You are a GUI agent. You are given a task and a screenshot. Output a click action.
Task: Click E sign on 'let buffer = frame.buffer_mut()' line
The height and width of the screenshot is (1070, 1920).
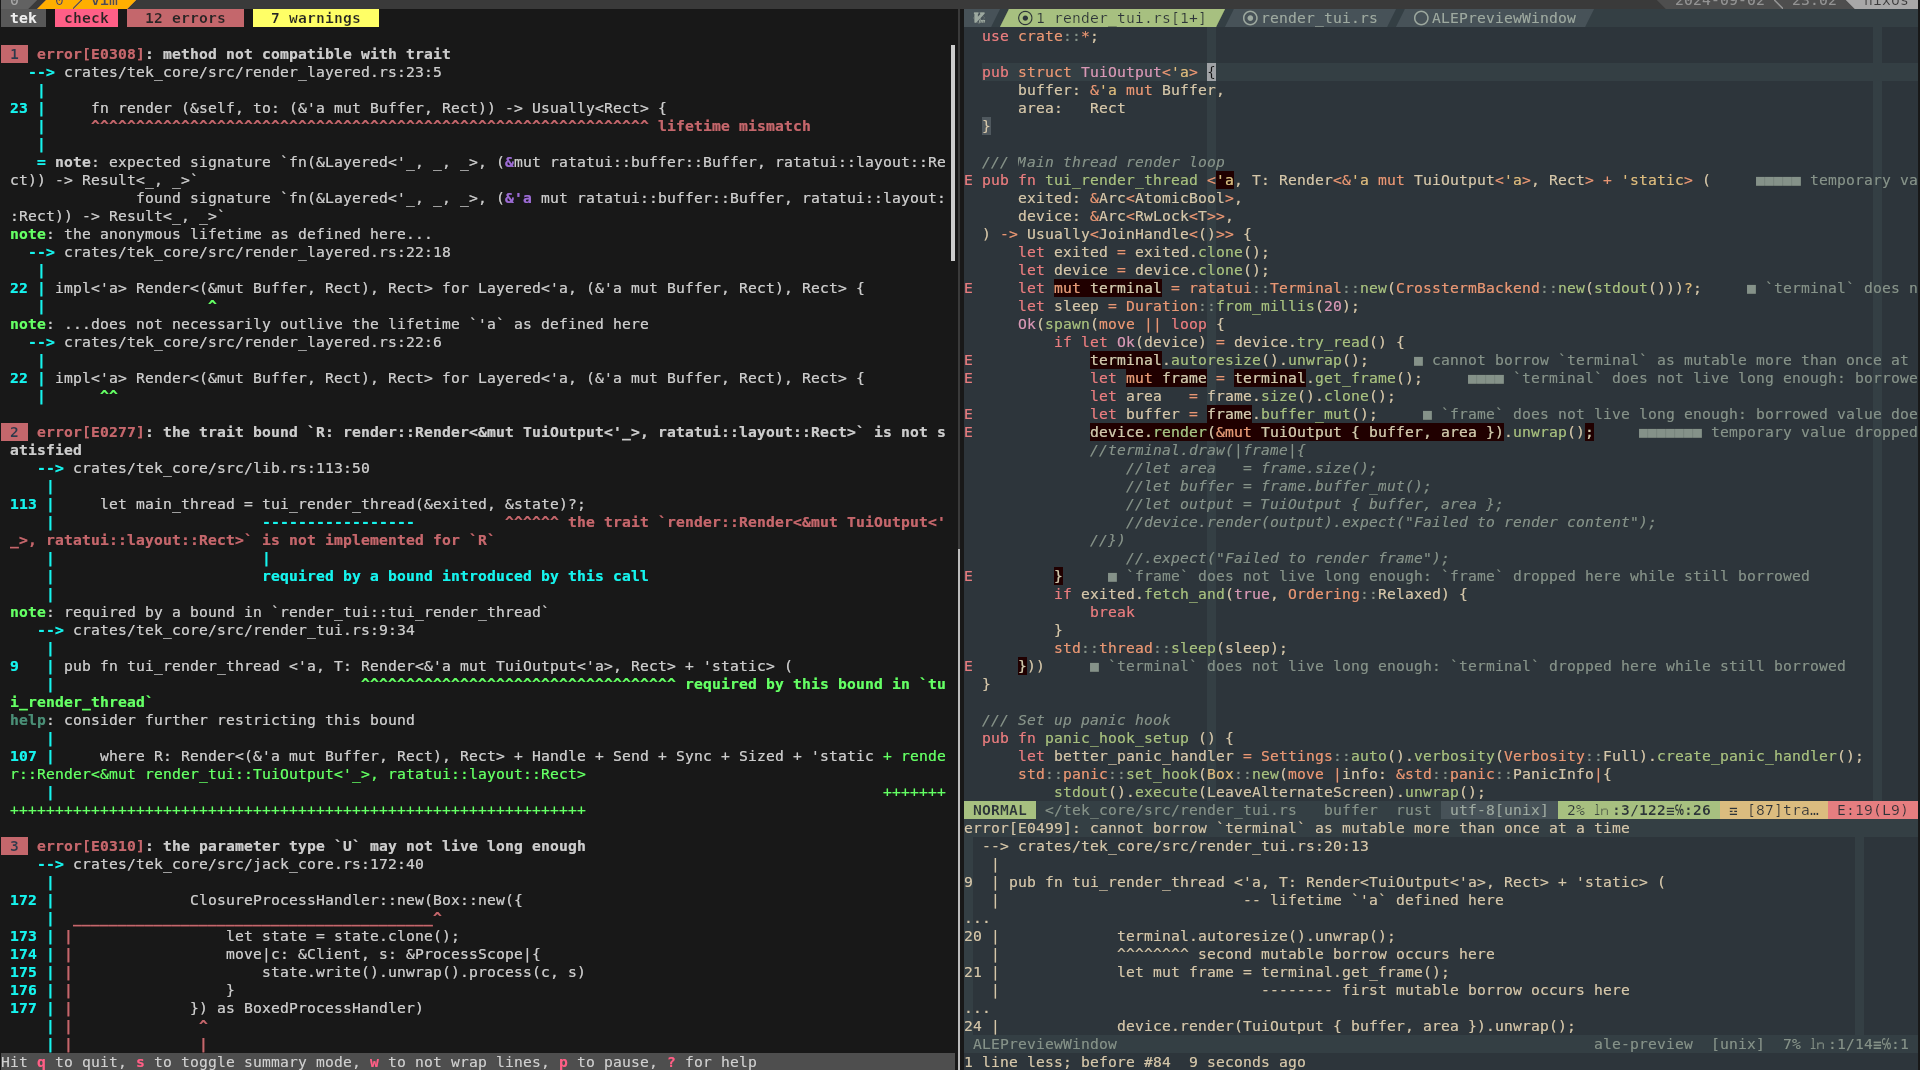click(968, 414)
